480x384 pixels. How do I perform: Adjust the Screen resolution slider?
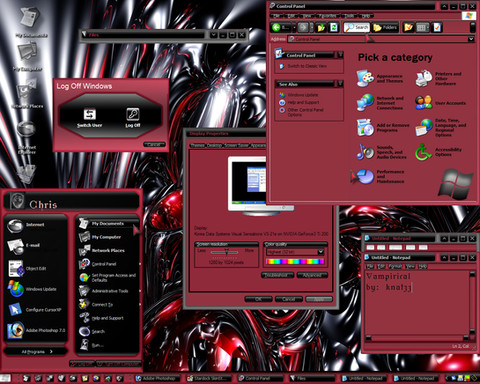(x=226, y=252)
